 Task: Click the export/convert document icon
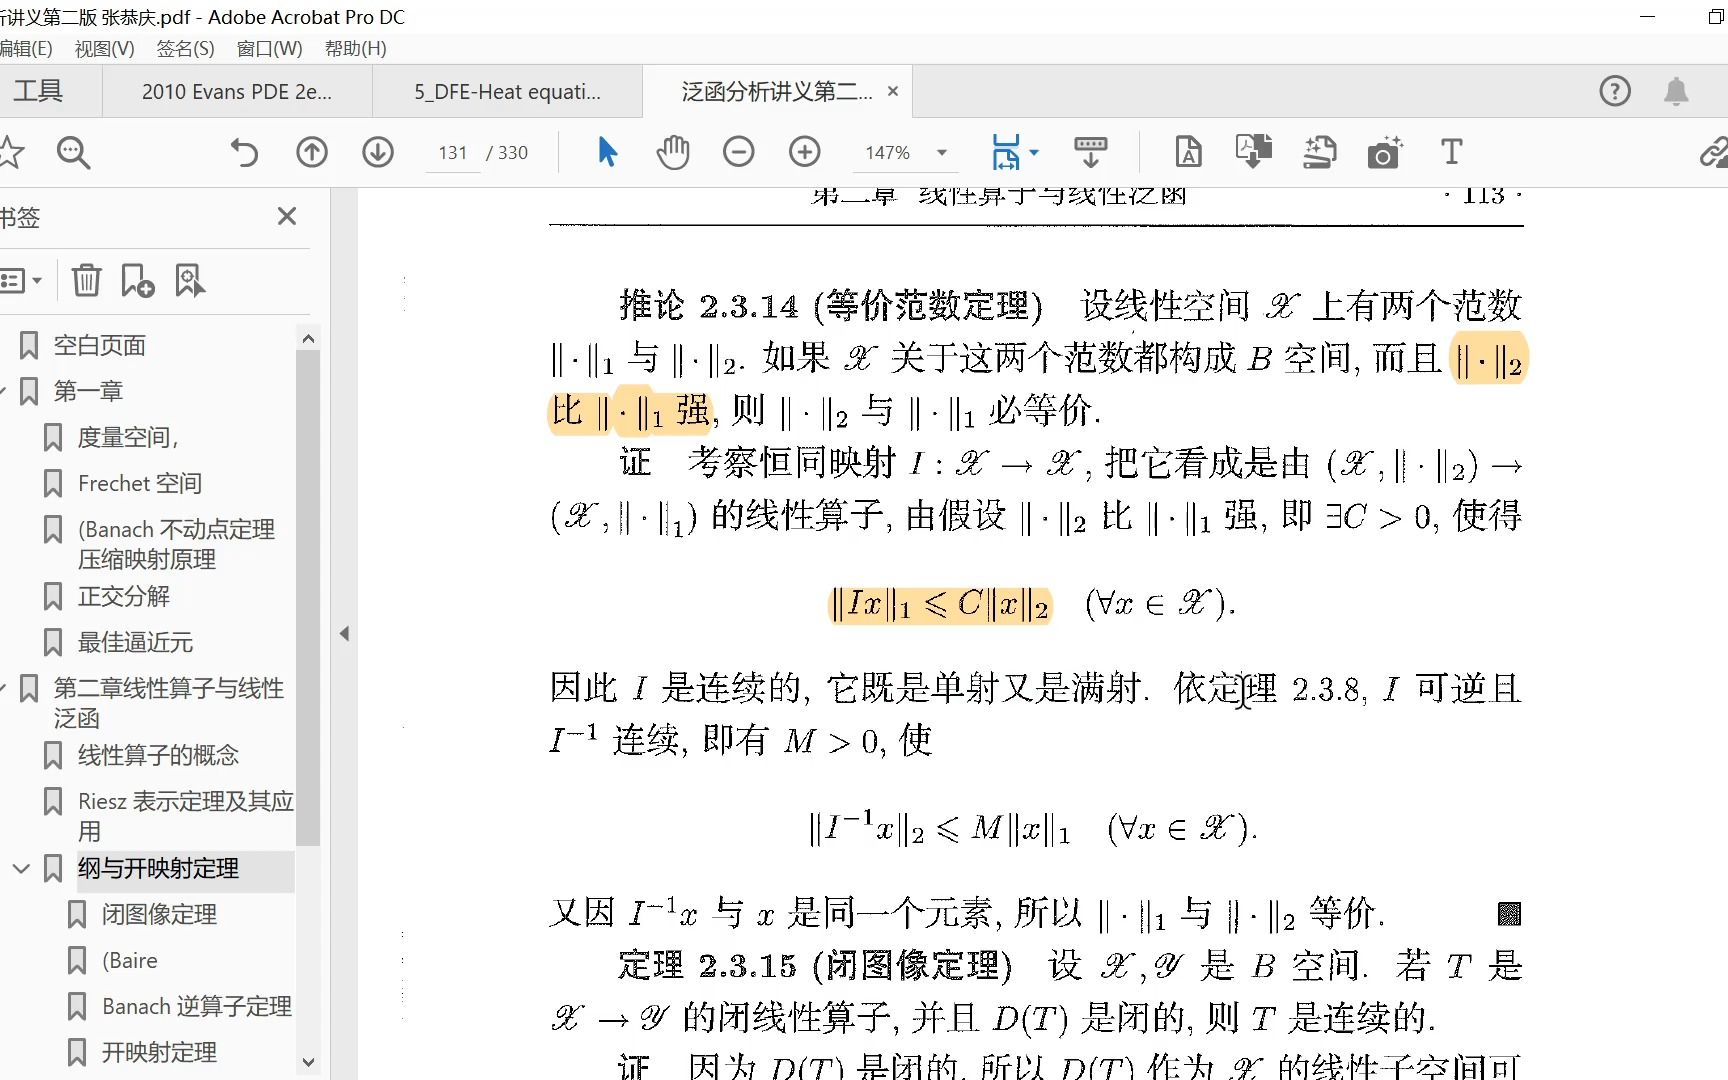[1254, 153]
